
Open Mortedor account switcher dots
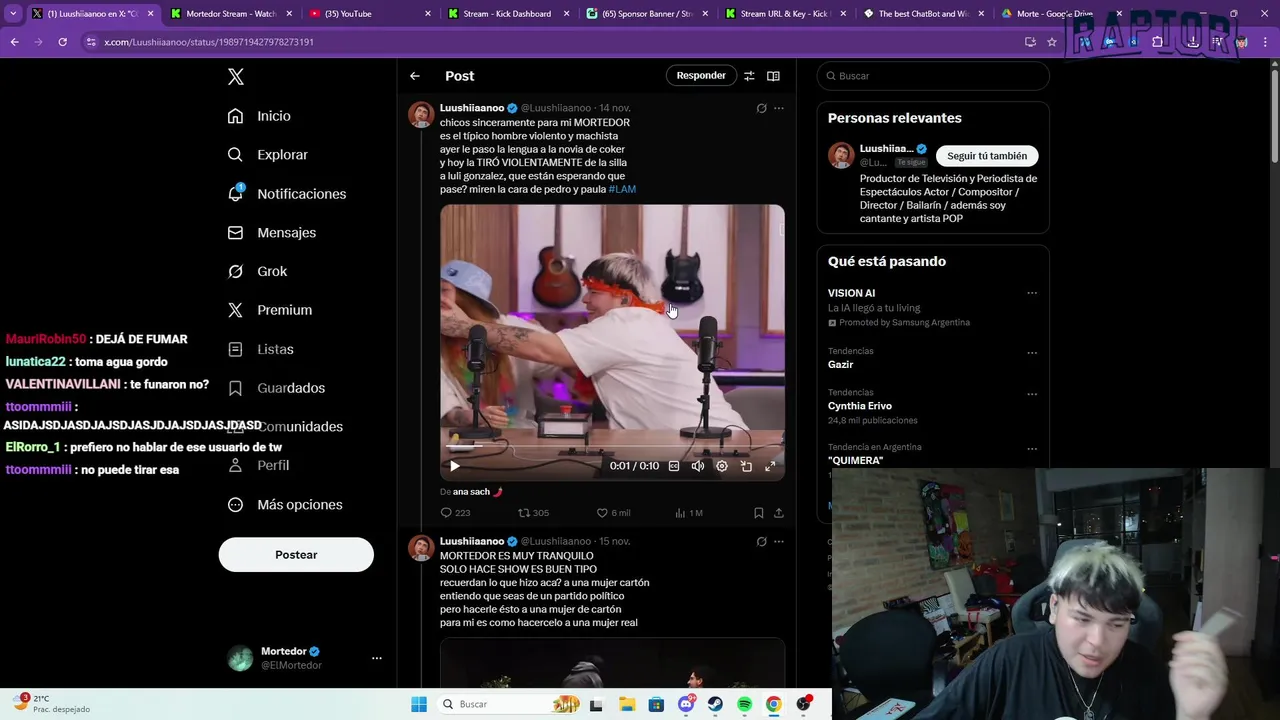(377, 658)
